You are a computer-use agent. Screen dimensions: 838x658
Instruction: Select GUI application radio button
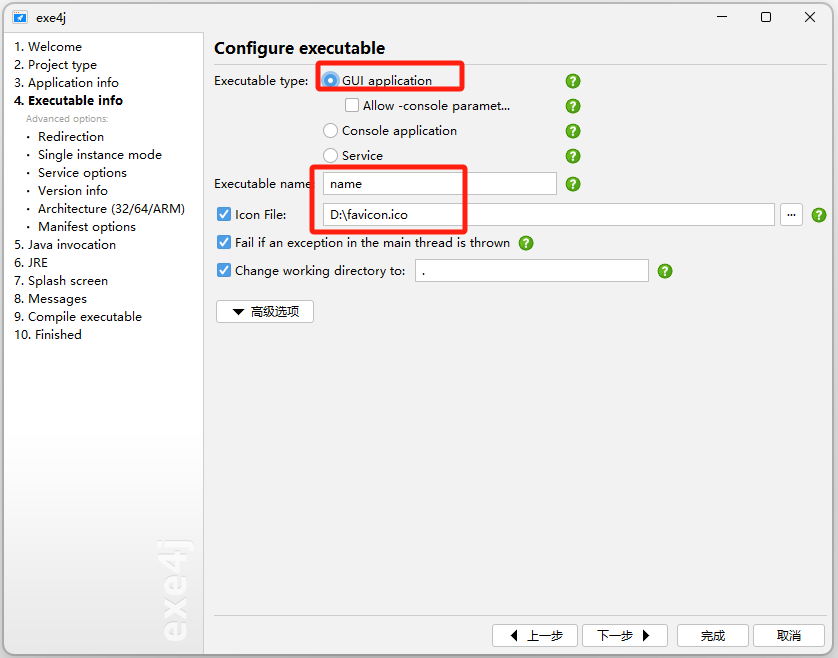(x=330, y=80)
